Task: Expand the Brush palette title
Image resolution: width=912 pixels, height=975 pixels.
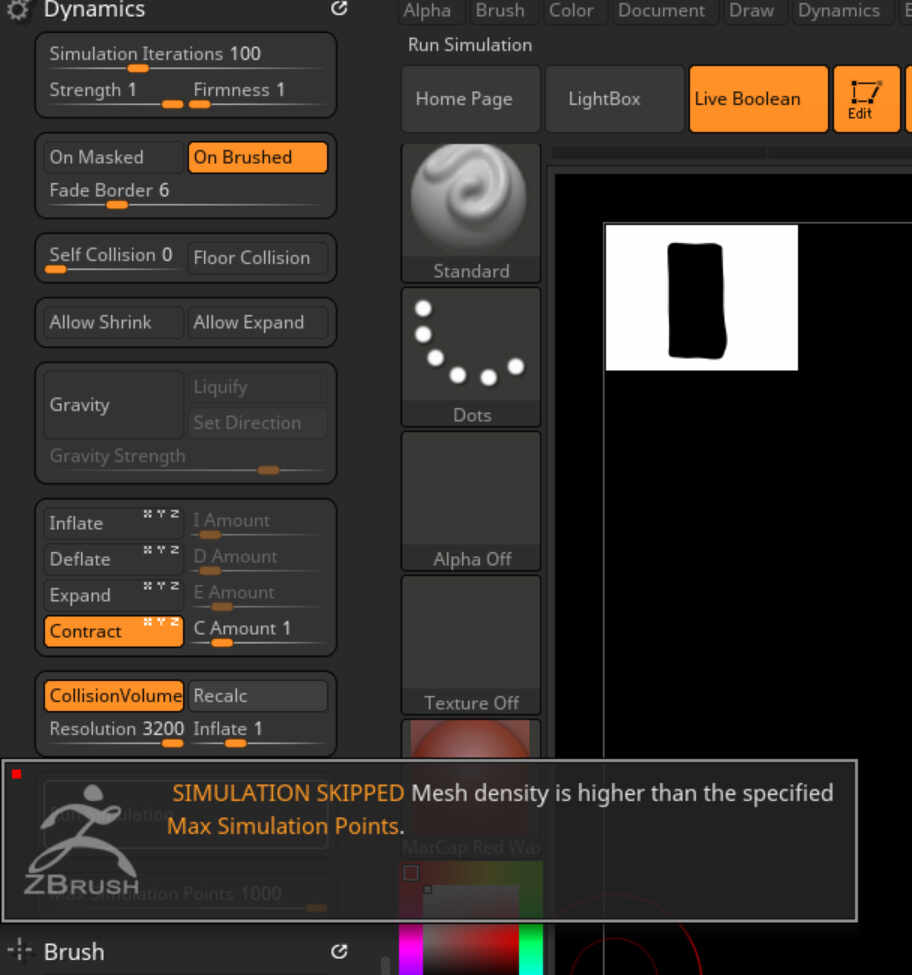Action: 74,951
